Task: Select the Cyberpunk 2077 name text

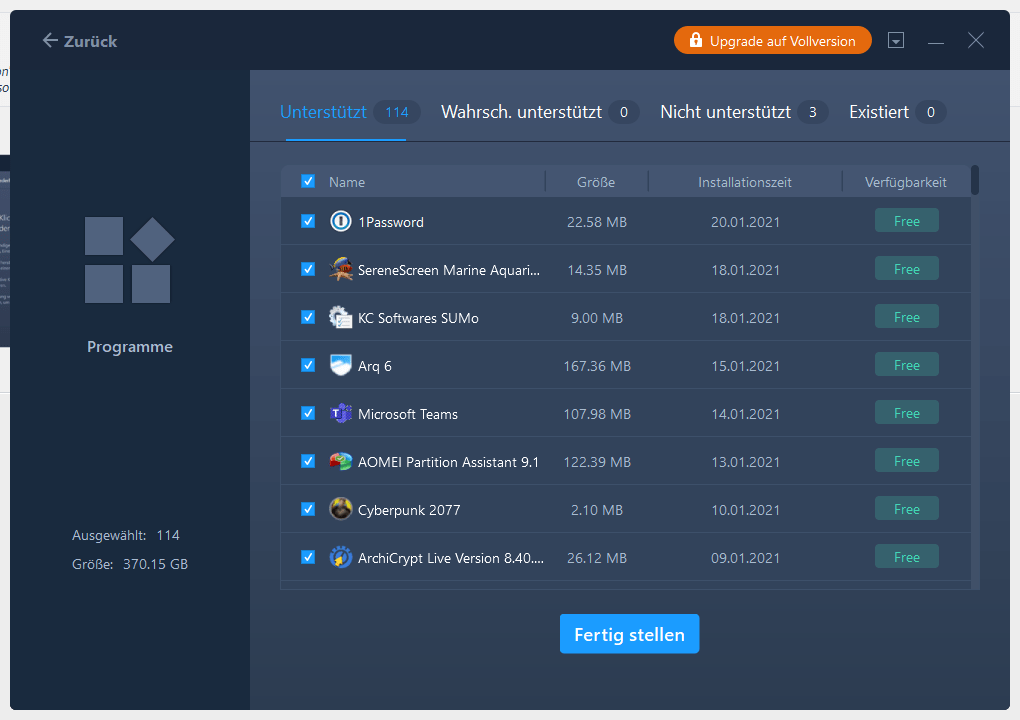Action: [x=409, y=511]
